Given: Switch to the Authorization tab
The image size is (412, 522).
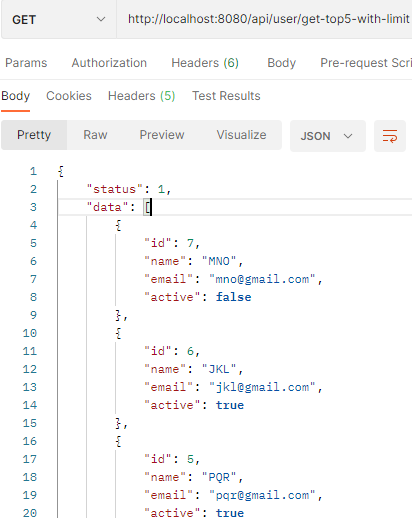Looking at the screenshot, I should click(109, 63).
